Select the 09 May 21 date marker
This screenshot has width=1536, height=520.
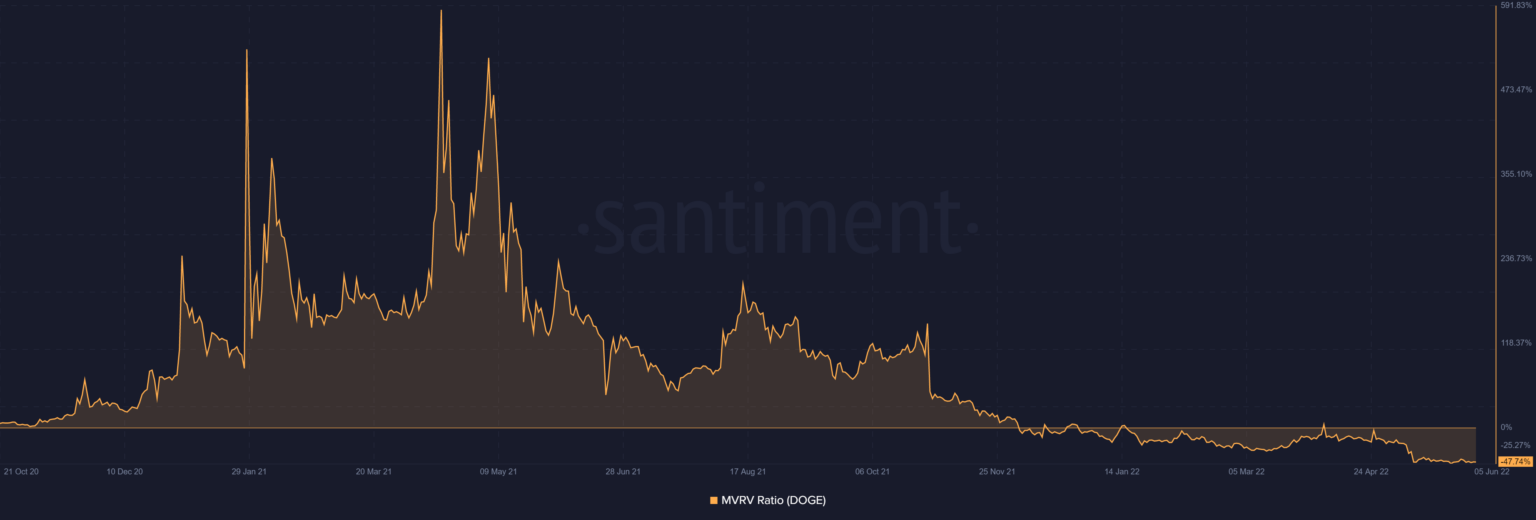pos(498,470)
